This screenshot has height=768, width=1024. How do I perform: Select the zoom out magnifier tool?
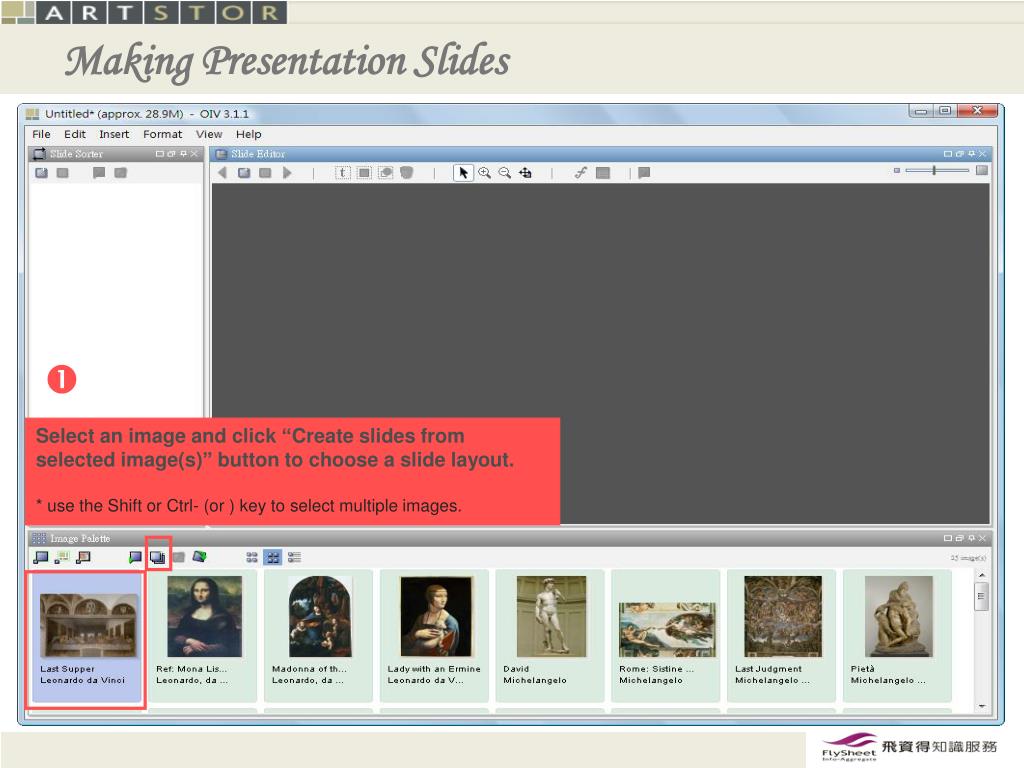505,173
